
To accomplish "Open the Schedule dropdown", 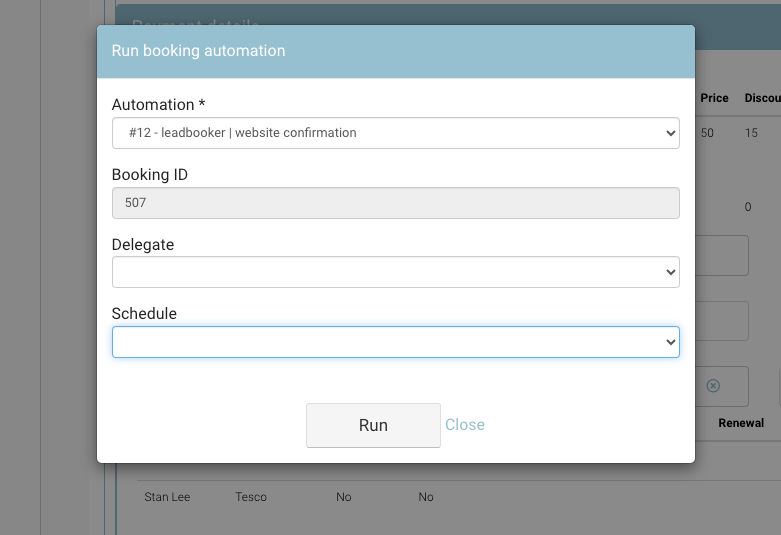I will tap(395, 342).
